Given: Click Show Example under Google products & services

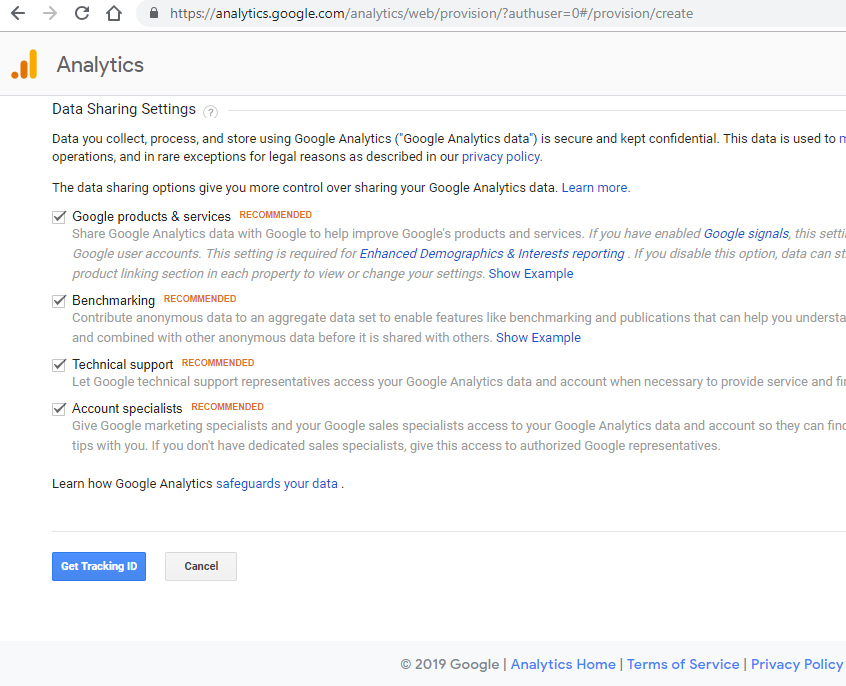Looking at the screenshot, I should pyautogui.click(x=531, y=274).
